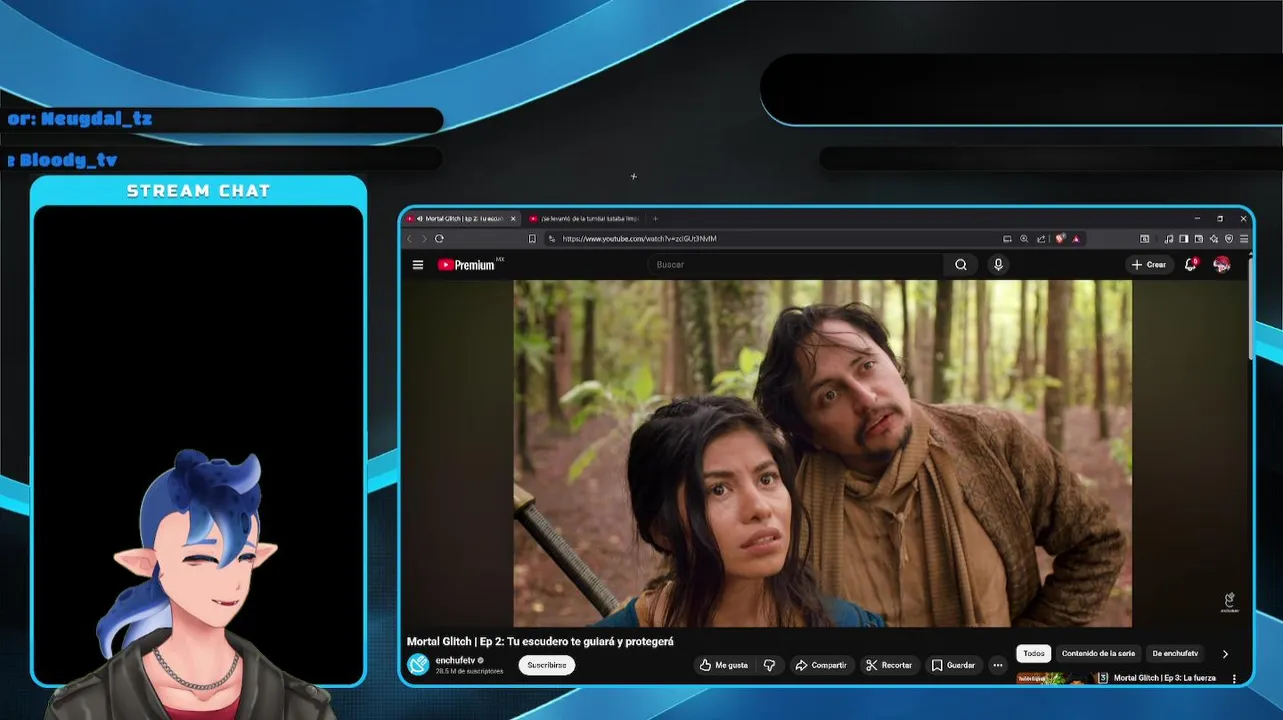The image size is (1283, 720).
Task: Select the Contenido de la serie chip
Action: pos(1098,654)
